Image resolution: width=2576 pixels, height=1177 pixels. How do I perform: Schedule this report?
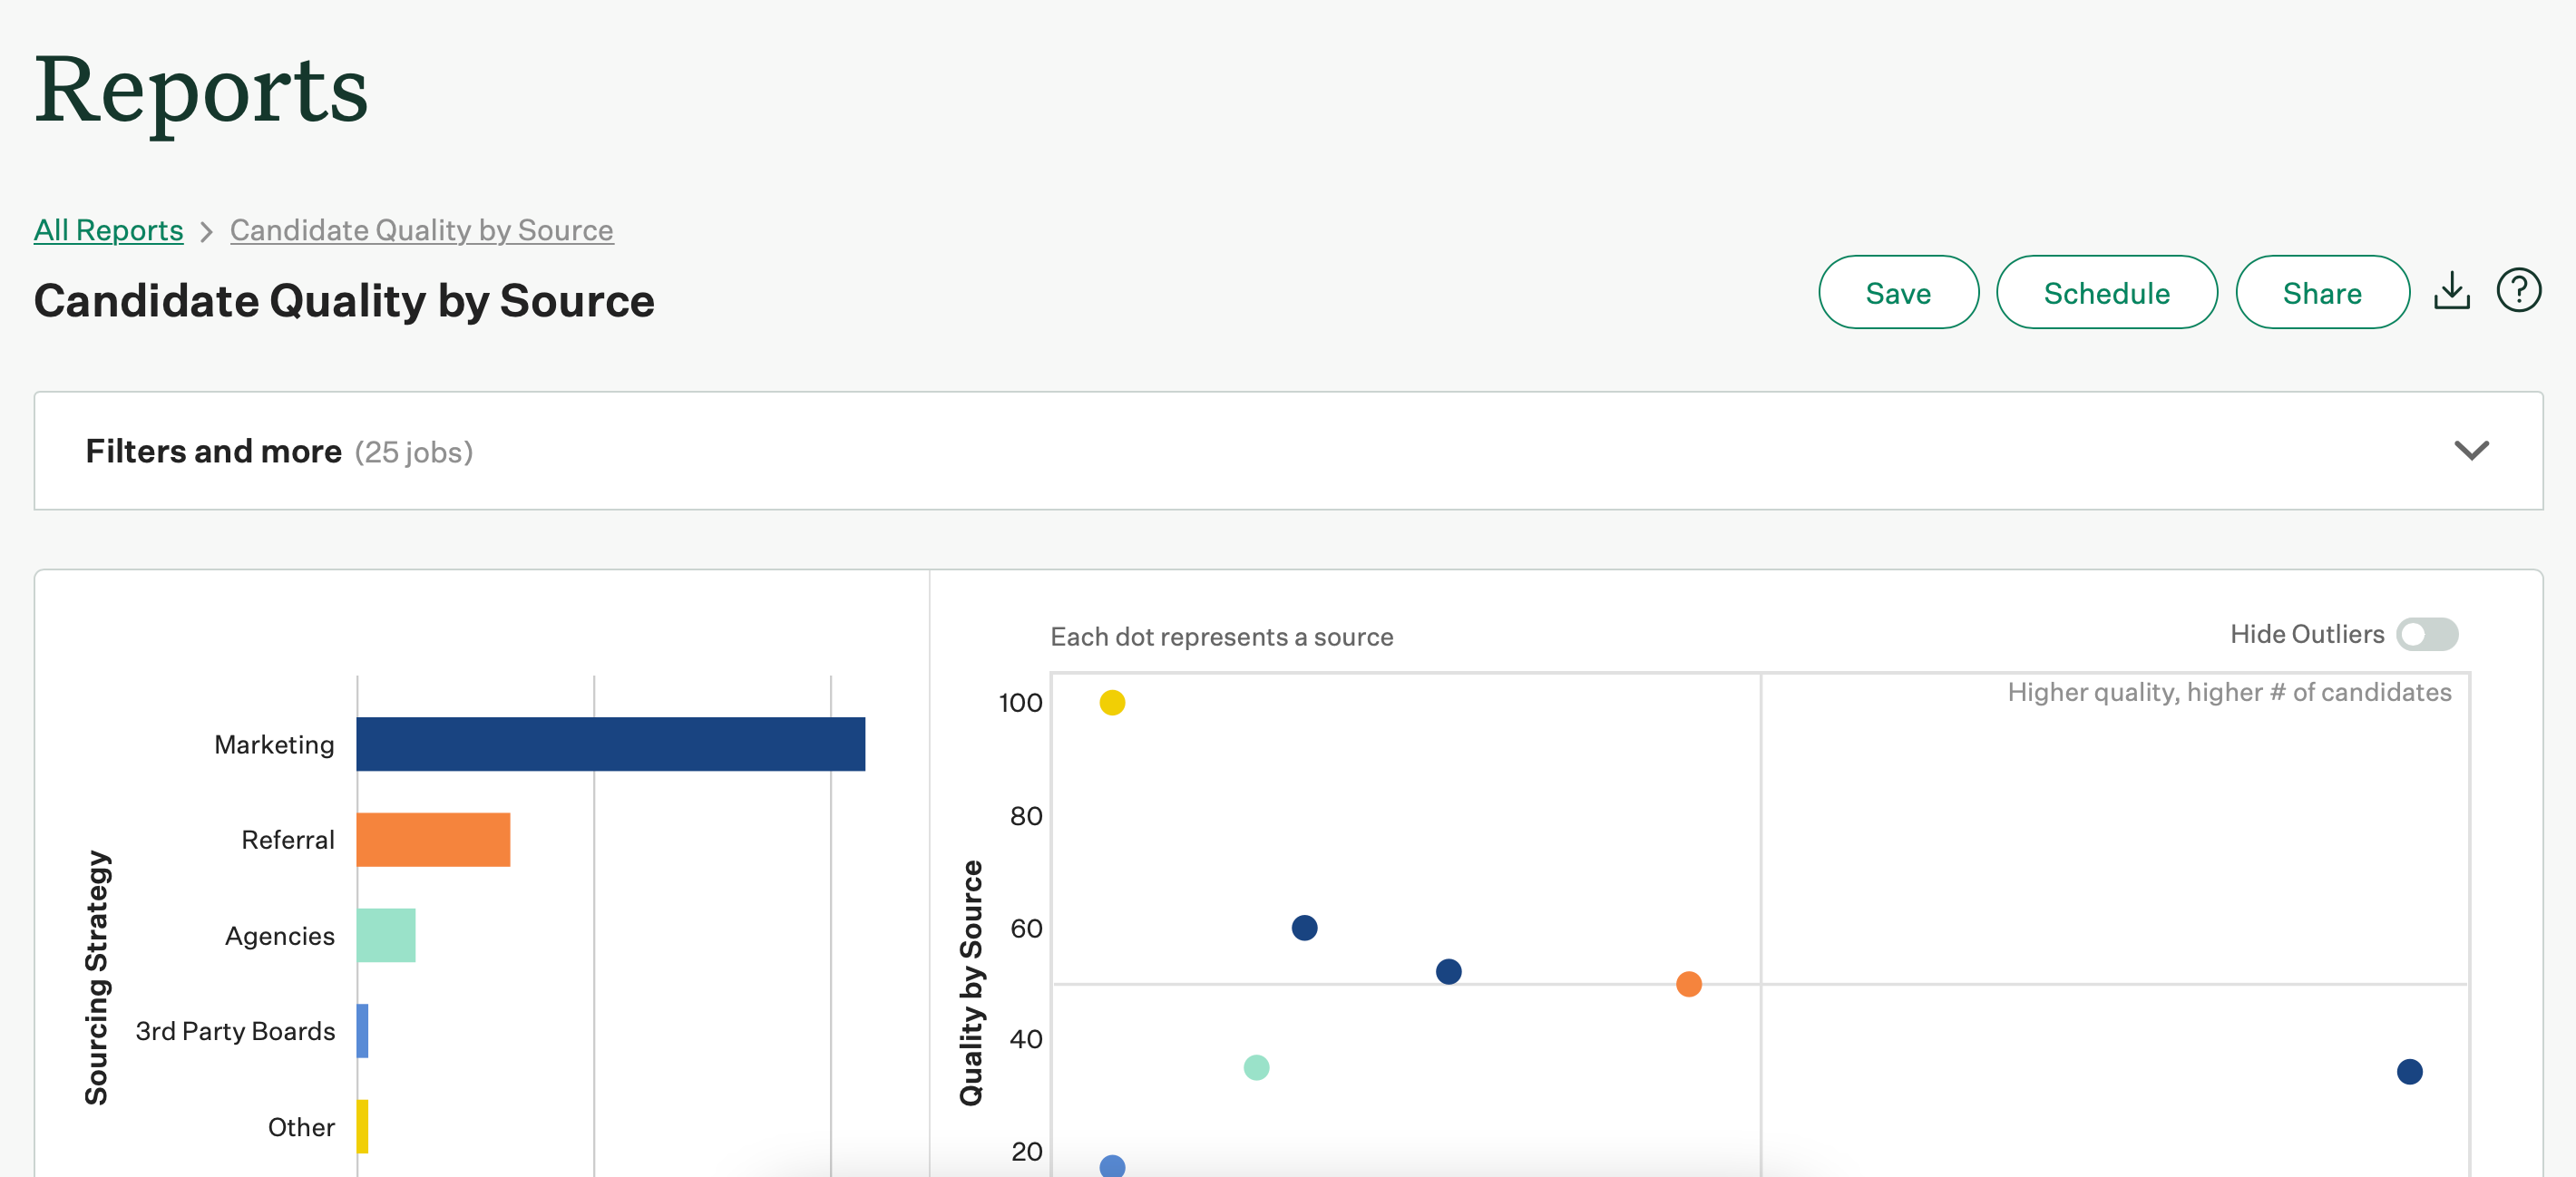2107,292
